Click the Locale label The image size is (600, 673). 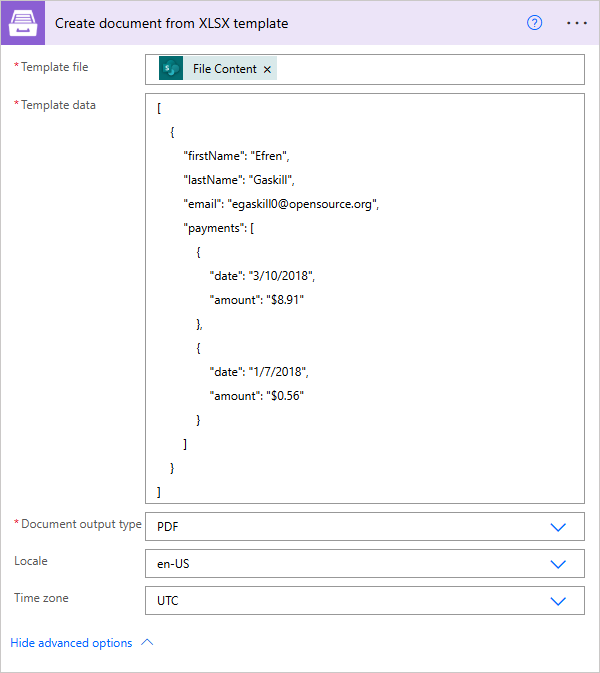click(31, 561)
